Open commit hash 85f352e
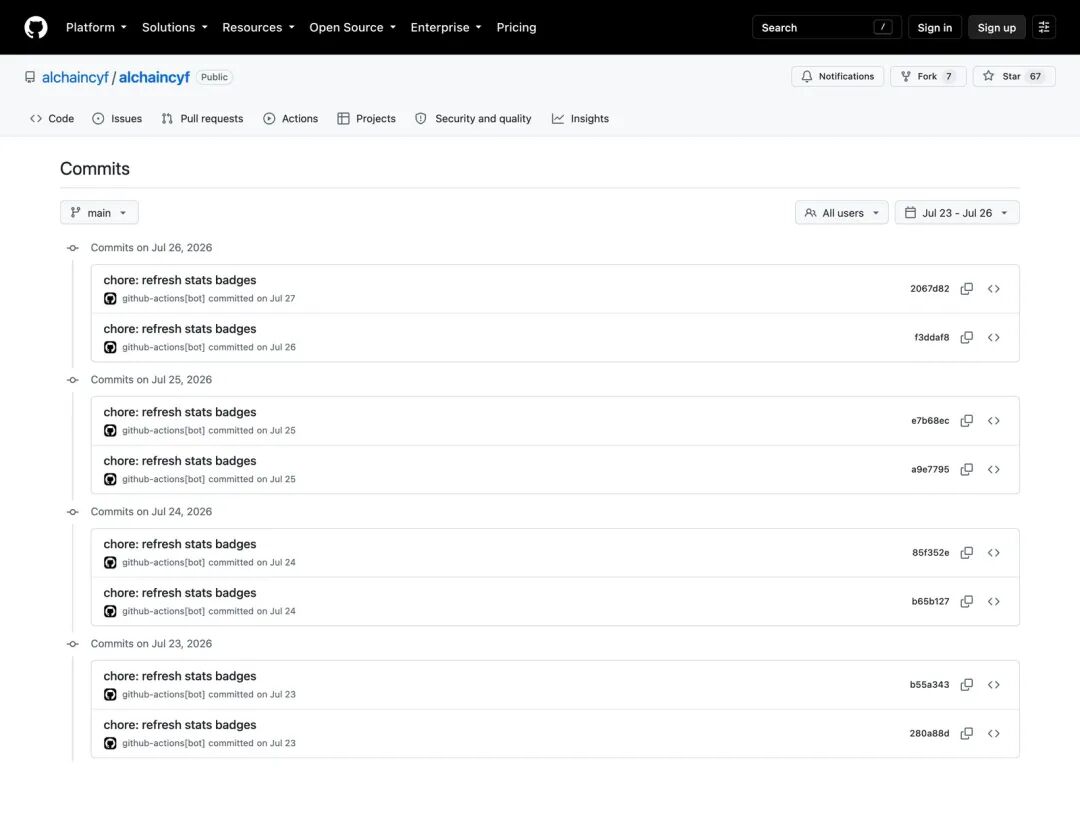 (931, 553)
